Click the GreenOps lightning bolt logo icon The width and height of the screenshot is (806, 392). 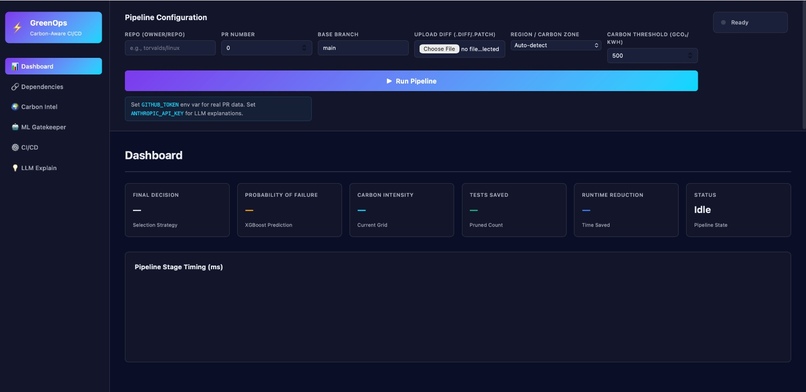[17, 28]
